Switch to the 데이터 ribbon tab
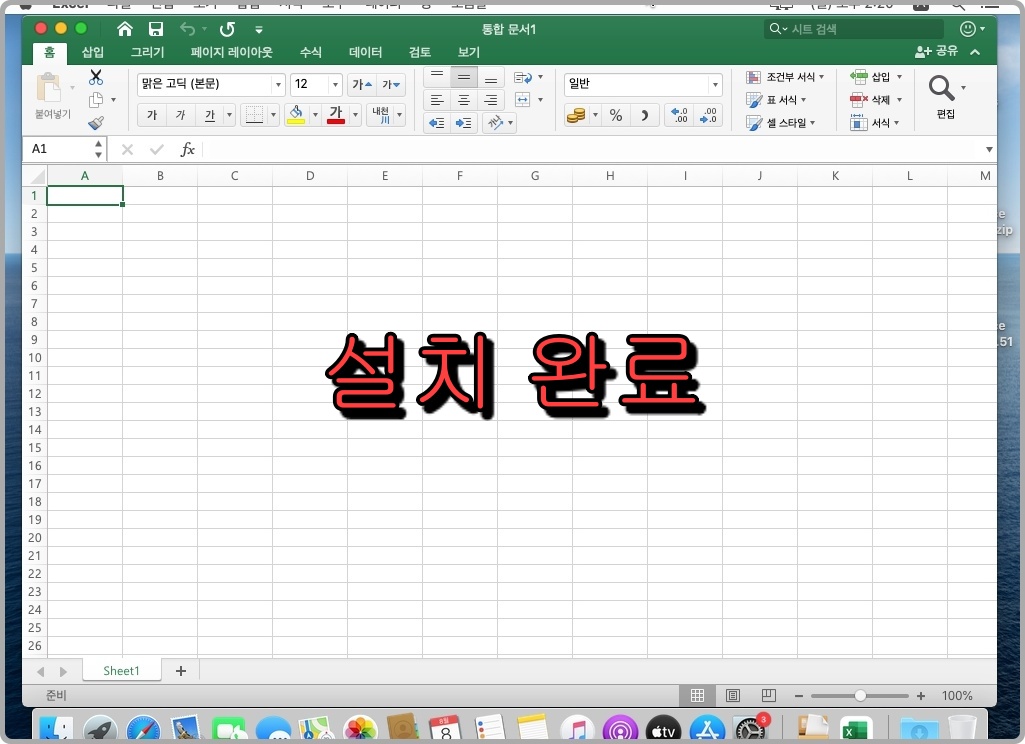This screenshot has height=744, width=1025. pos(365,52)
